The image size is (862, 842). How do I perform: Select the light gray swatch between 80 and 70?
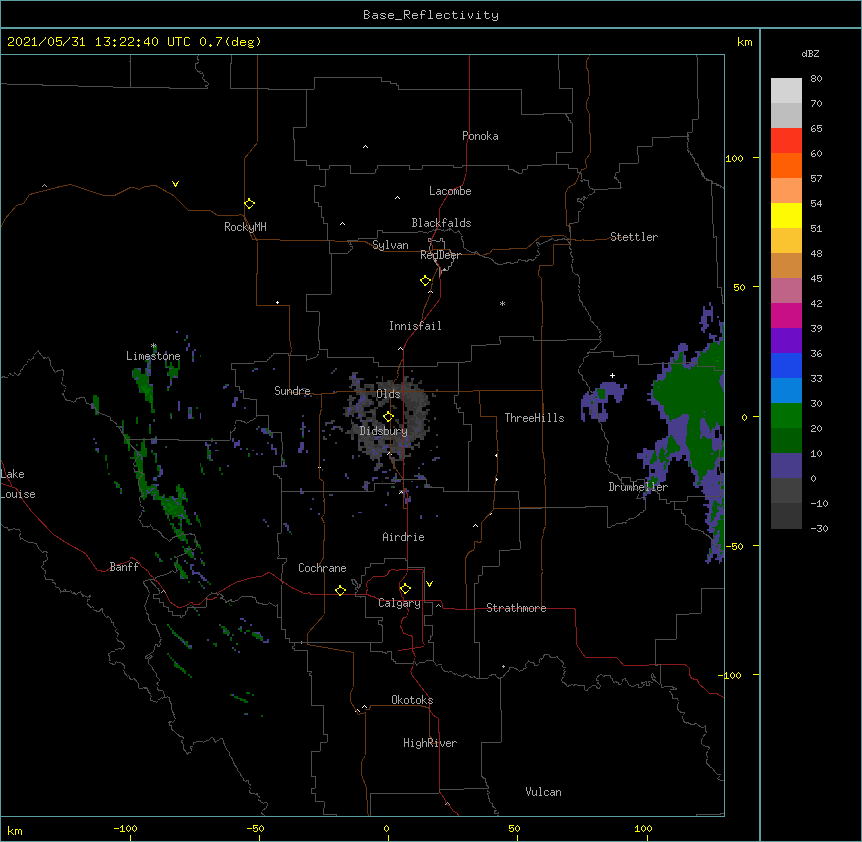(786, 90)
